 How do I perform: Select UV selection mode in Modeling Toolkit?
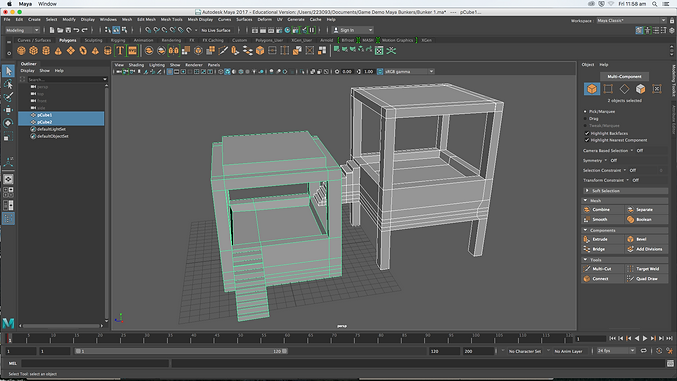657,89
